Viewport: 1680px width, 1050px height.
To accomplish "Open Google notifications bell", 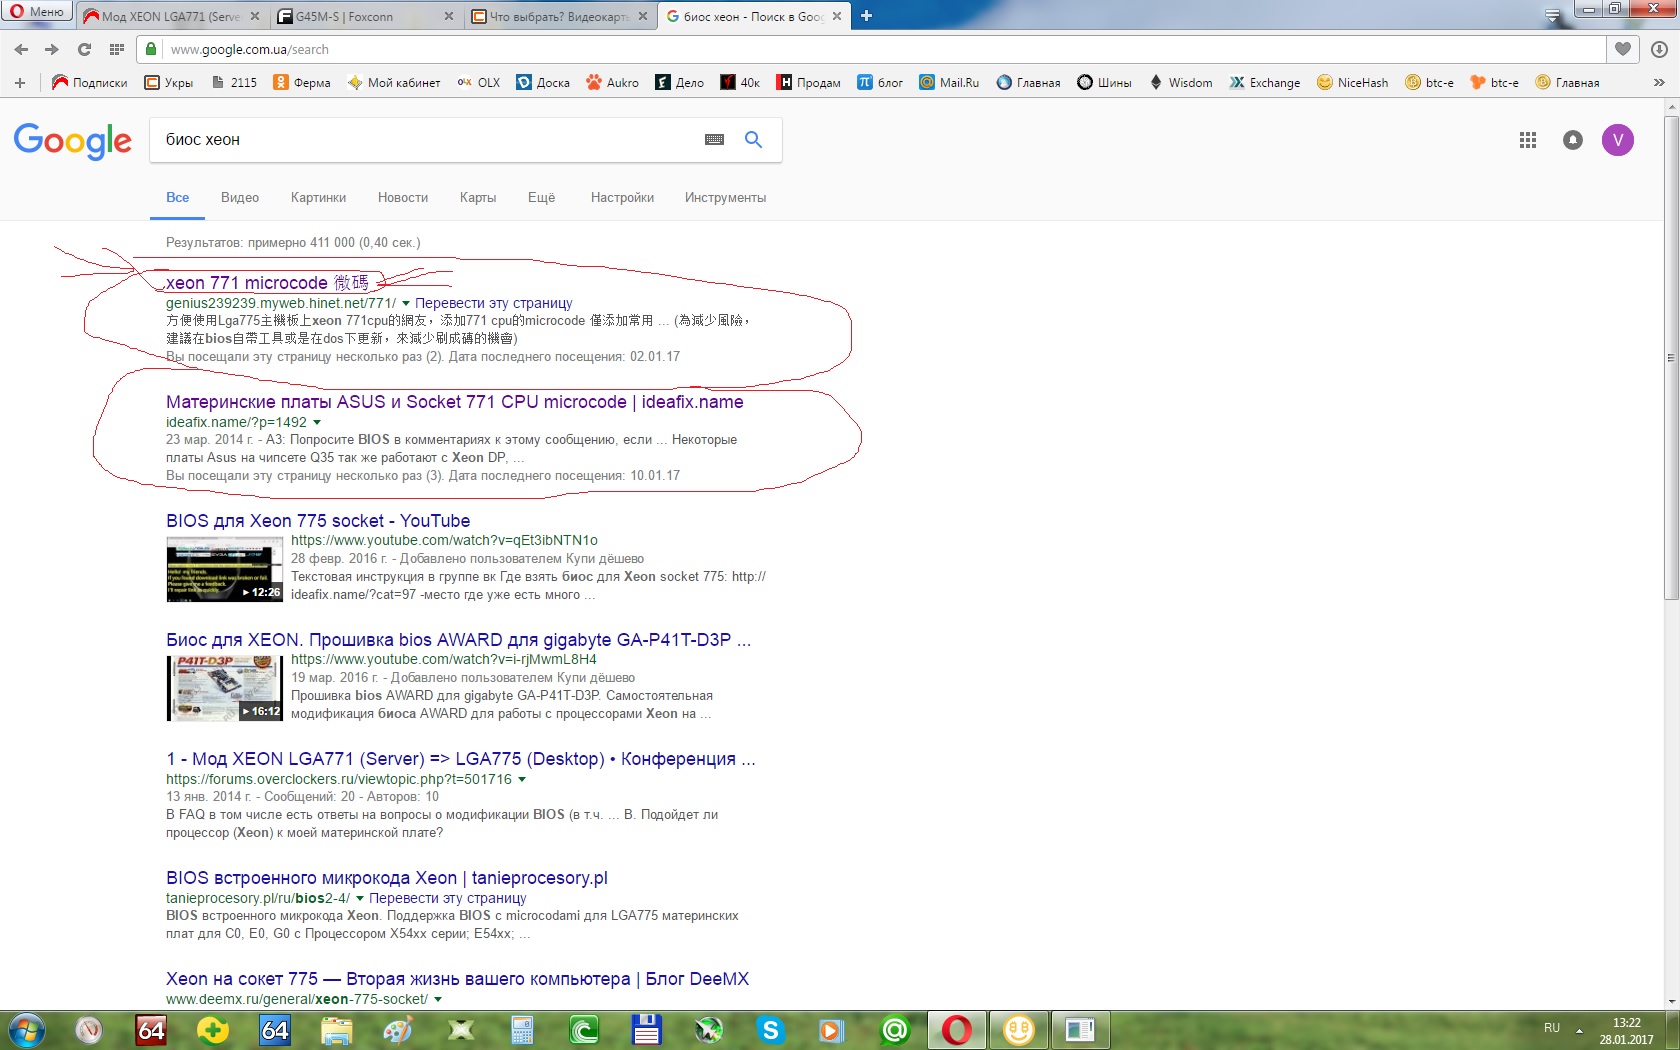I will pyautogui.click(x=1573, y=141).
